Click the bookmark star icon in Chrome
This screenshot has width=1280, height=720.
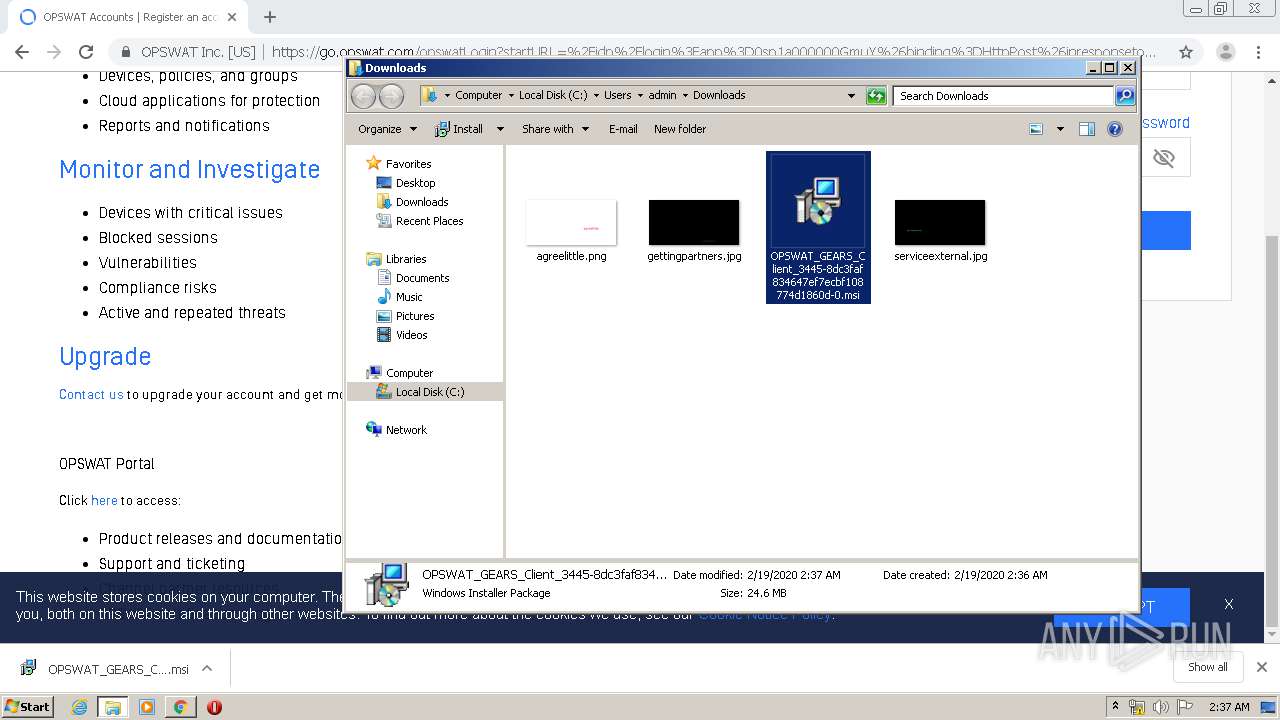1186,52
